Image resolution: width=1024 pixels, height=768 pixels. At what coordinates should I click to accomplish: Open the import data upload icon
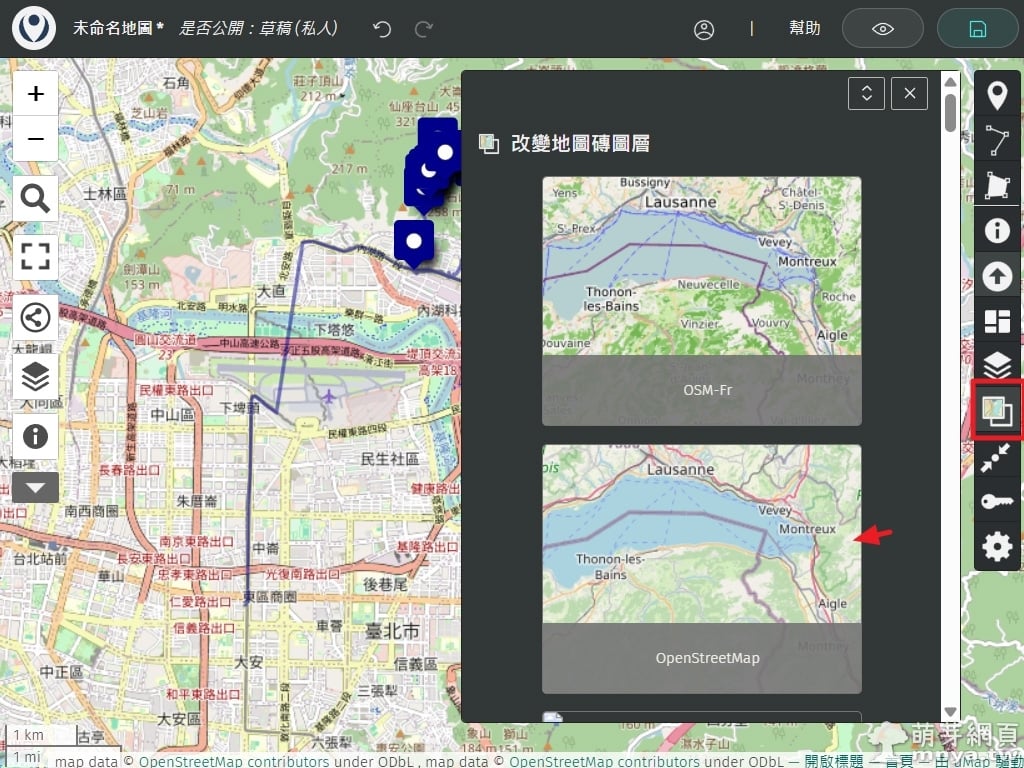tap(997, 276)
